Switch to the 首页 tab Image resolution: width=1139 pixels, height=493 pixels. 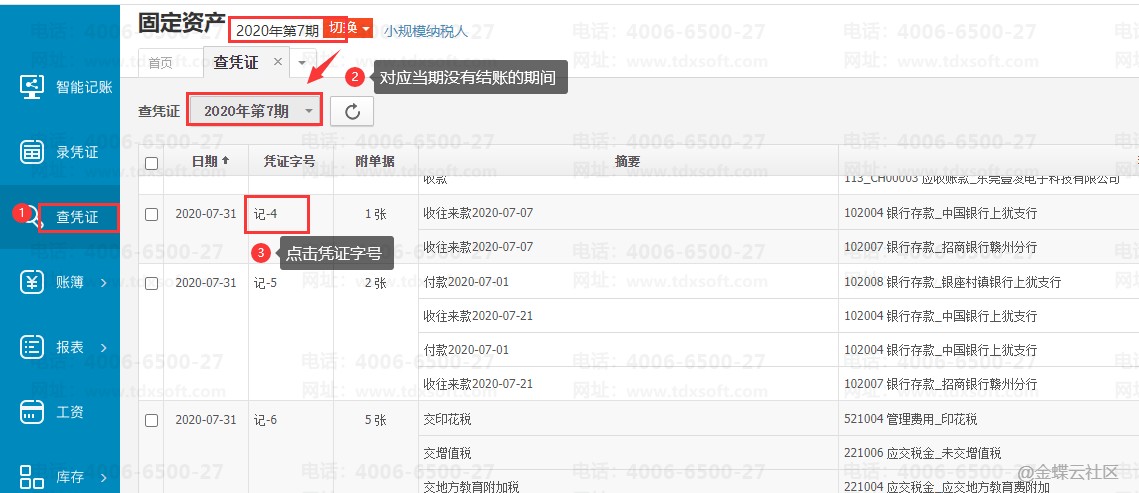click(x=160, y=63)
